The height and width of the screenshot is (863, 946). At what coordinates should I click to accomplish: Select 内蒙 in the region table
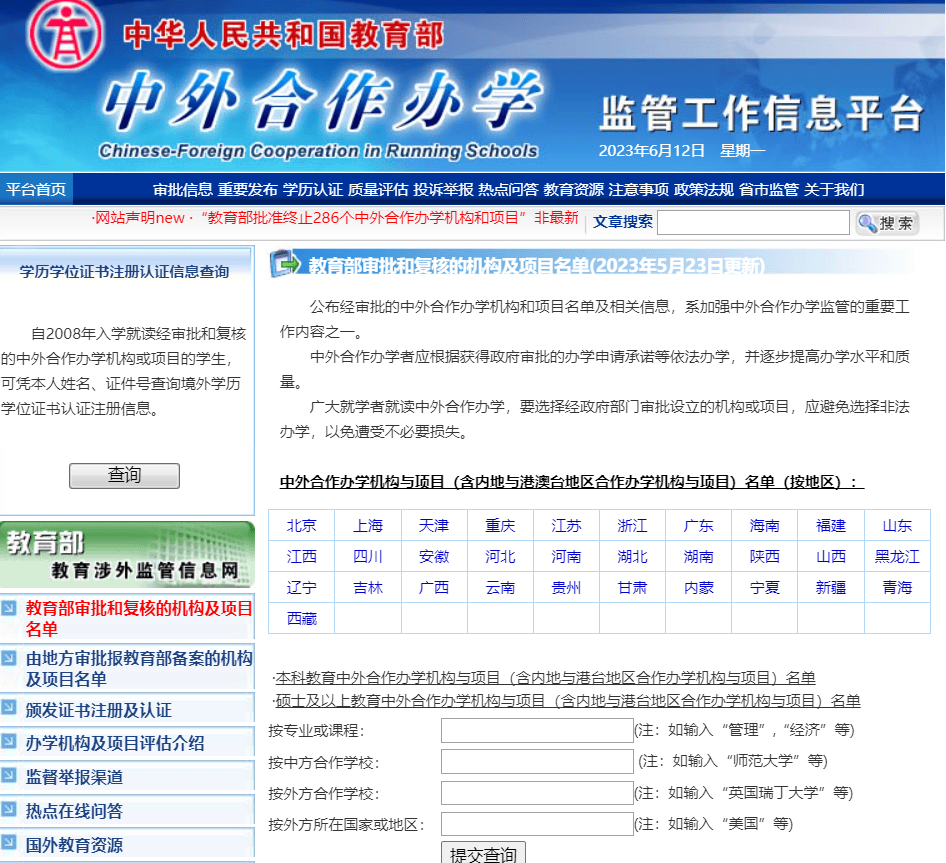[x=699, y=588]
